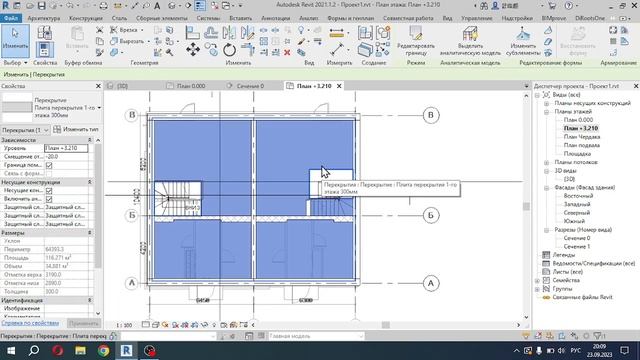This screenshot has height=360, width=640.
Task: Click the Text 'A' icon in quick access toolbar
Action: tap(157, 6)
